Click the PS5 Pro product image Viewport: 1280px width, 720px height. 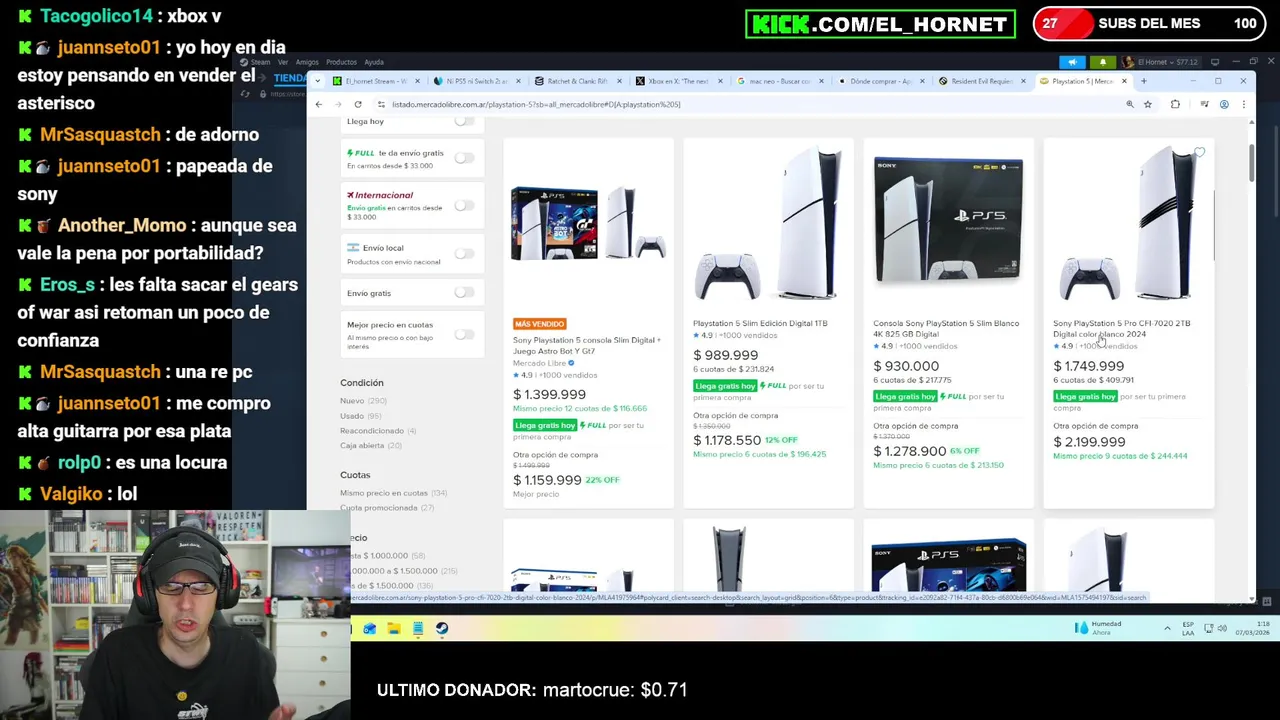[x=1128, y=225]
